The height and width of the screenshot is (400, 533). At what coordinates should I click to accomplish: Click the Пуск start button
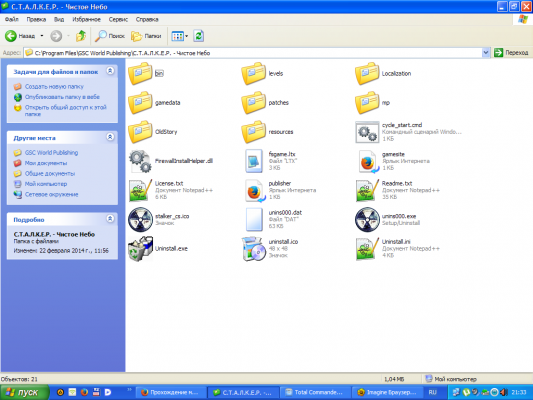24,392
